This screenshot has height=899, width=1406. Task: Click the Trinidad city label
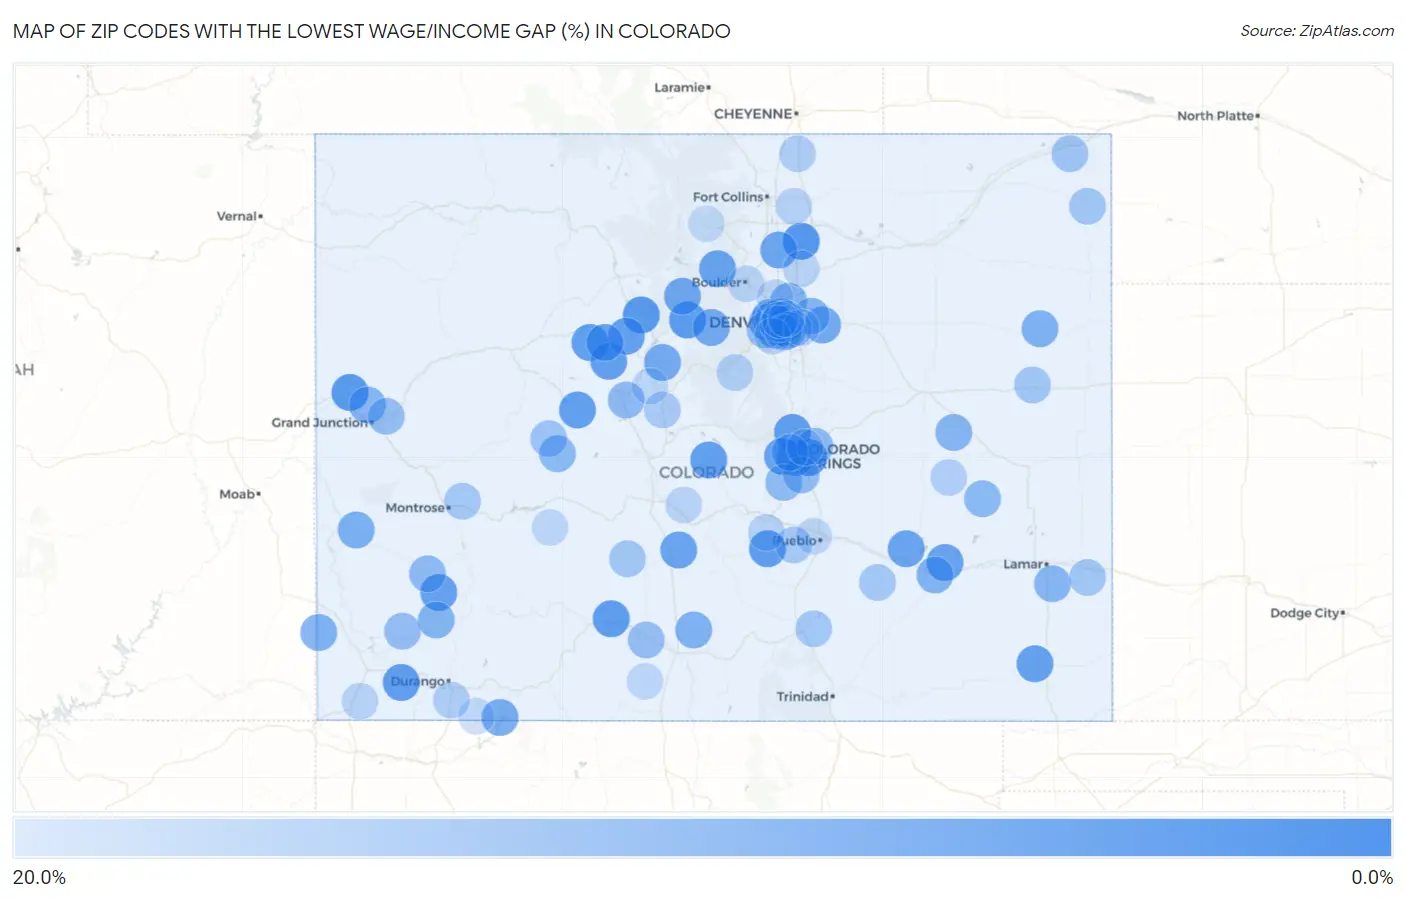point(805,697)
